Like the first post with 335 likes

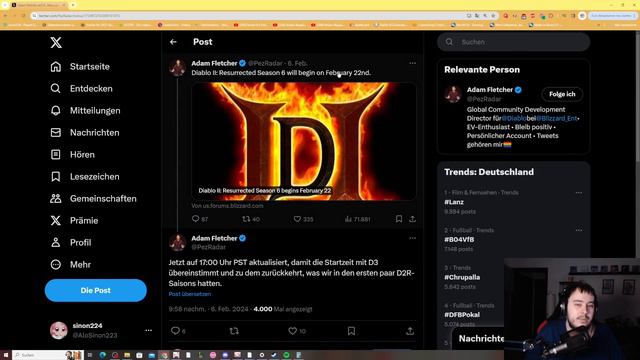(303, 219)
